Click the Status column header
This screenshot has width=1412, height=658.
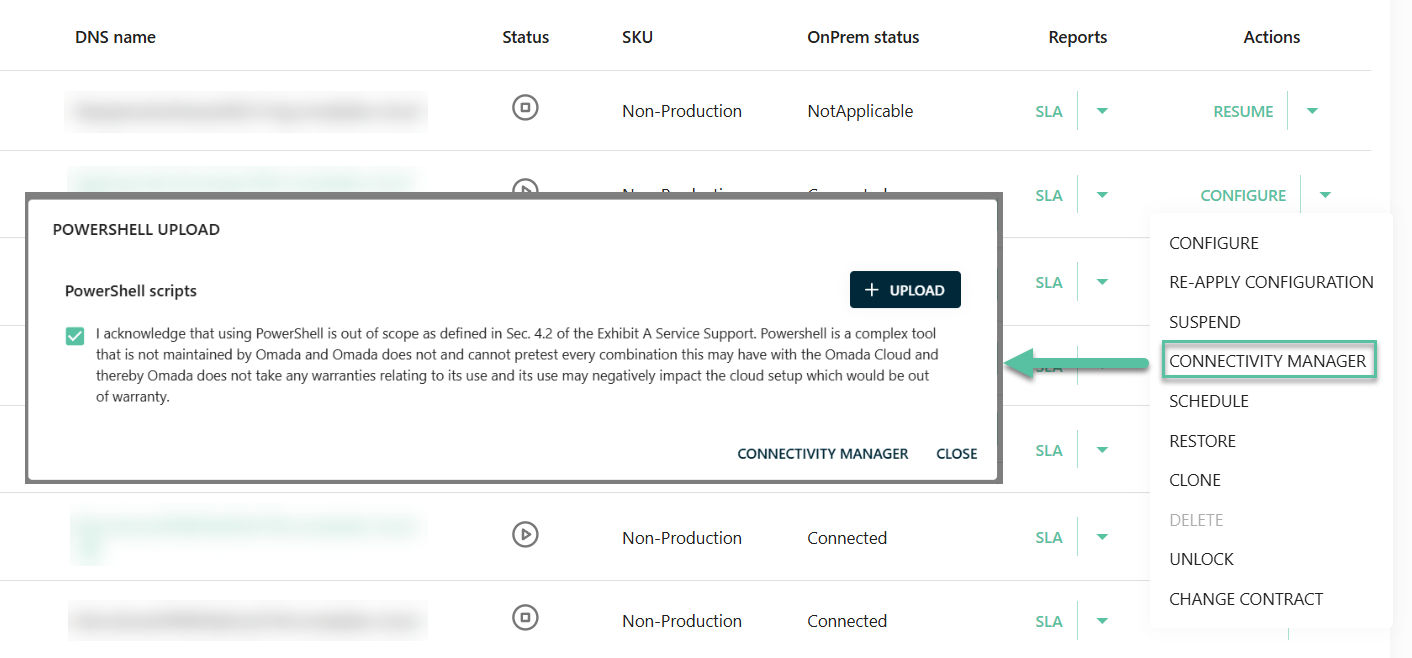tap(526, 37)
